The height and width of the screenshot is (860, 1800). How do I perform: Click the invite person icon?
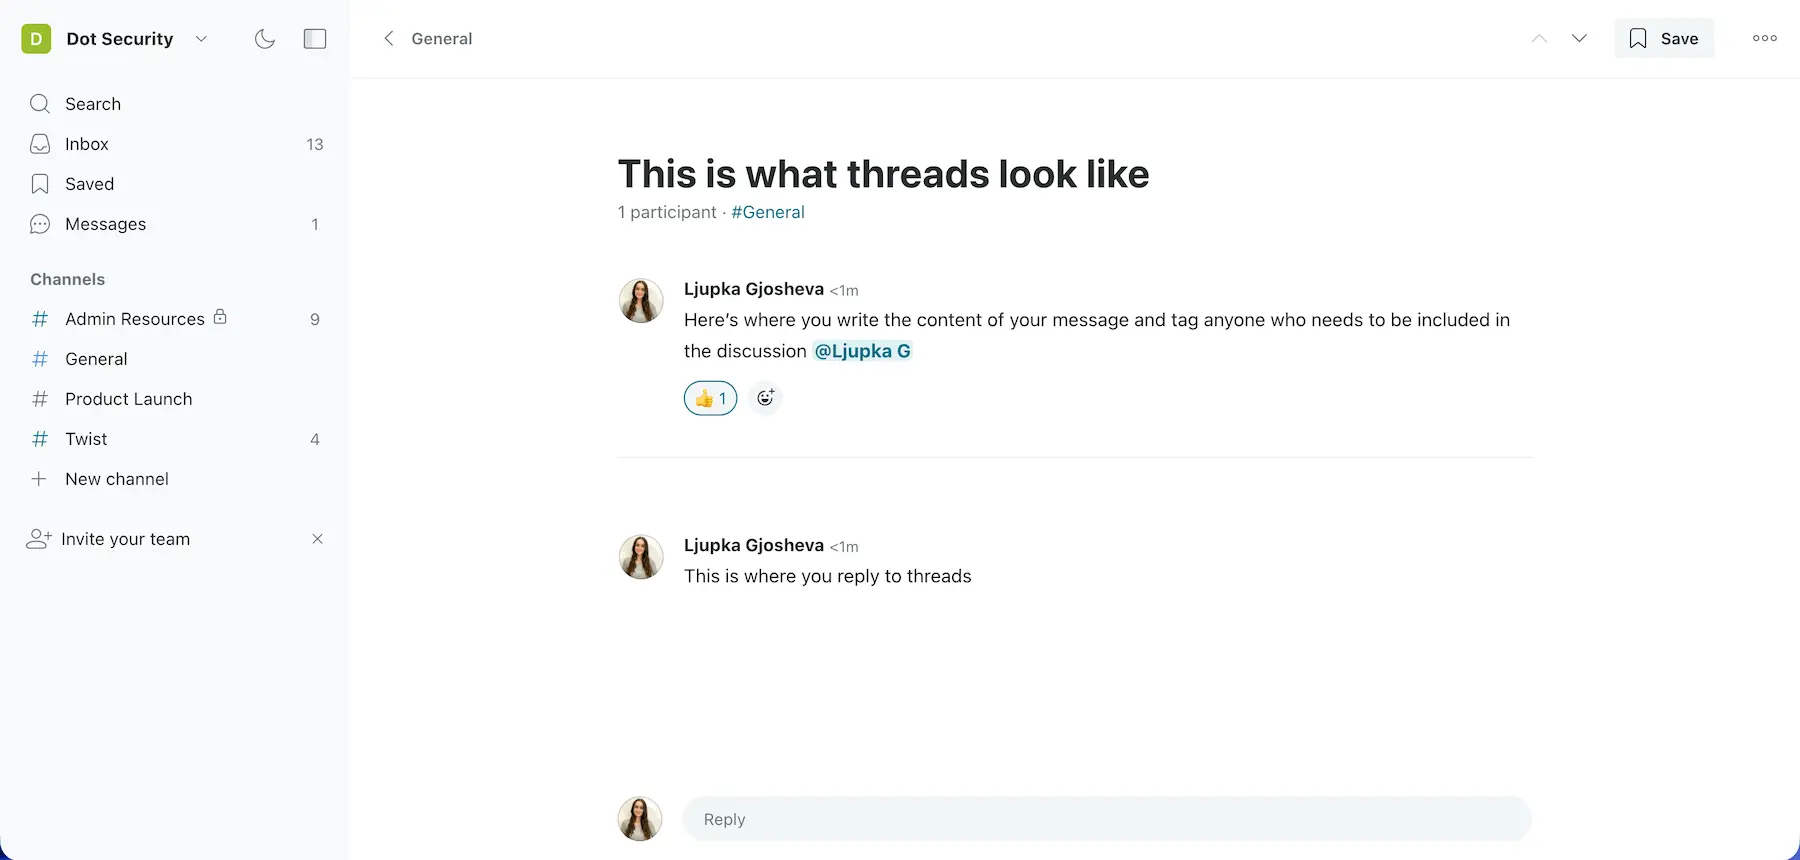click(38, 539)
